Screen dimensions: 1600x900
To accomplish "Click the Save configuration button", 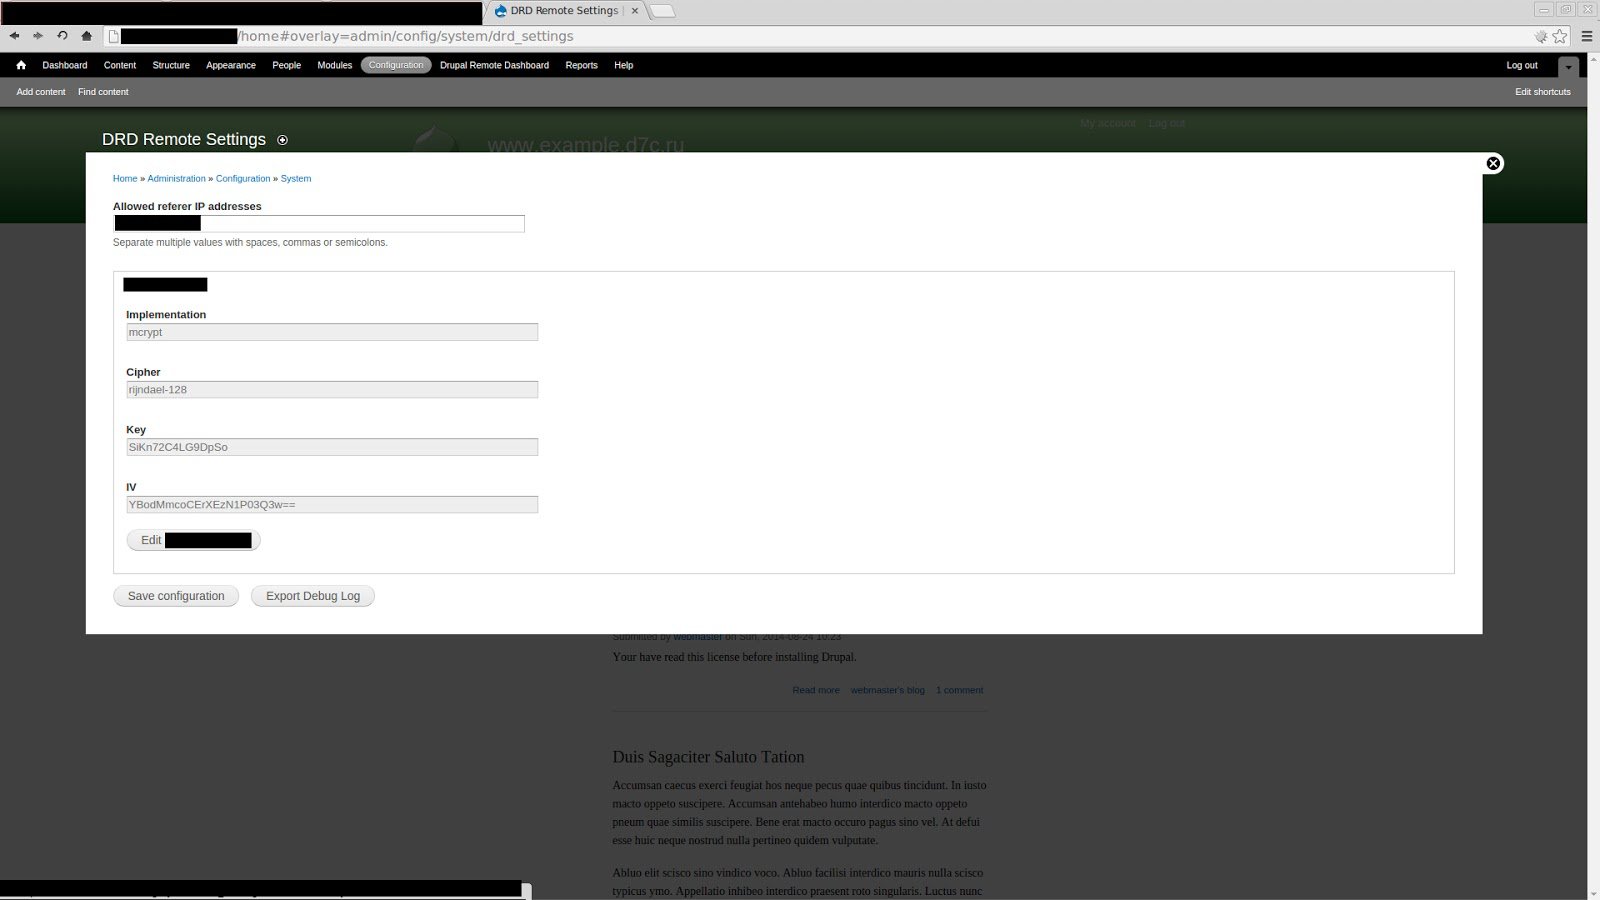I will pos(175,595).
